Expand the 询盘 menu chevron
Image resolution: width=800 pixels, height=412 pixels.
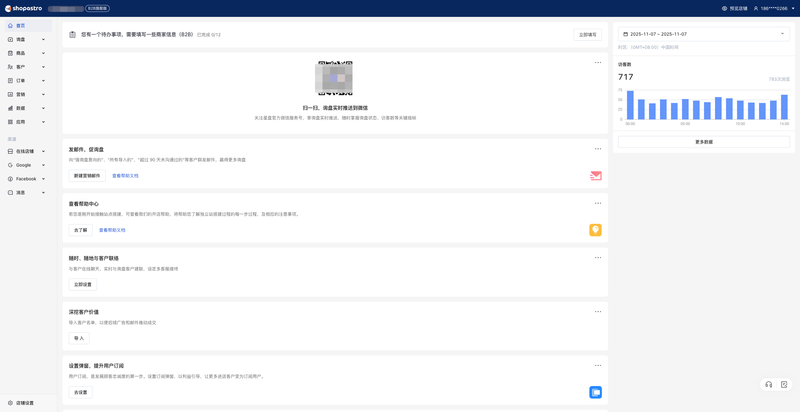(x=43, y=39)
